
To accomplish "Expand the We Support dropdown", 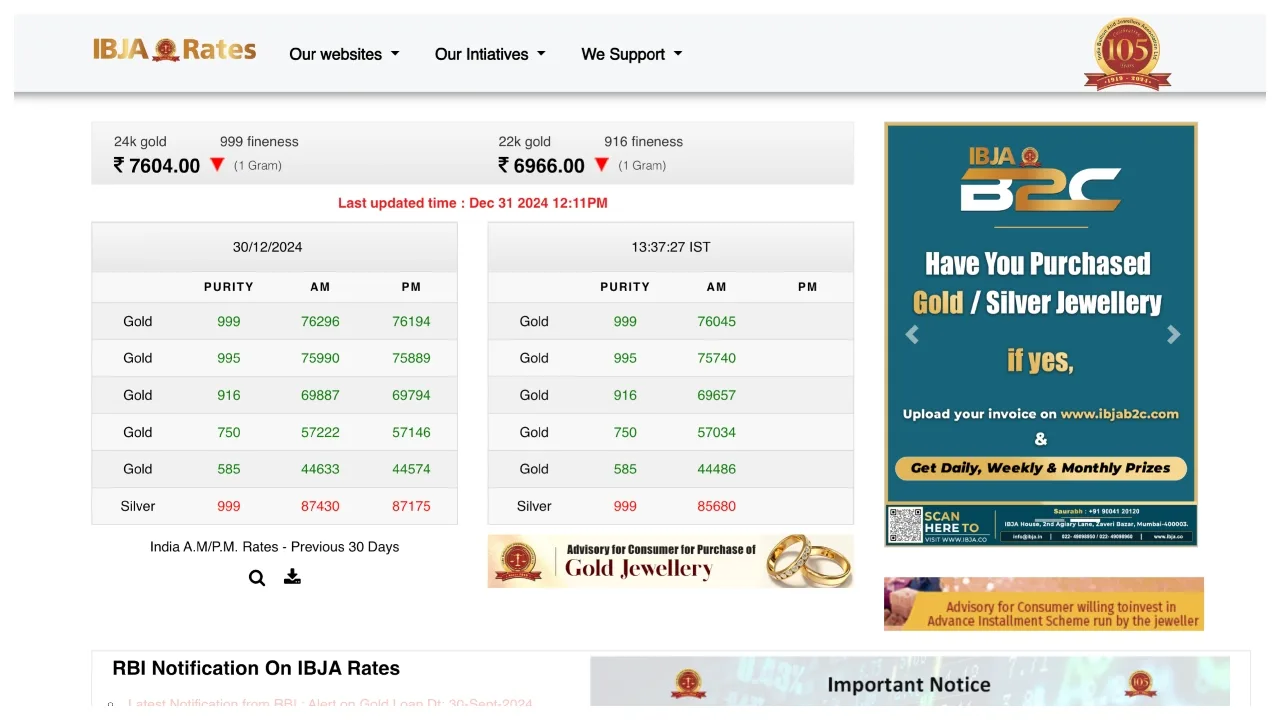I will coord(631,54).
